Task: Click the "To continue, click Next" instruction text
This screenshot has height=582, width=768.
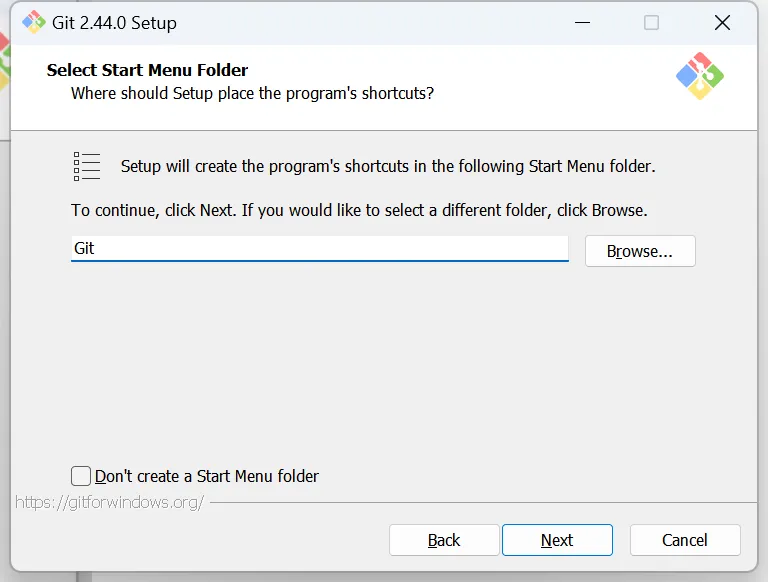Action: [x=359, y=210]
